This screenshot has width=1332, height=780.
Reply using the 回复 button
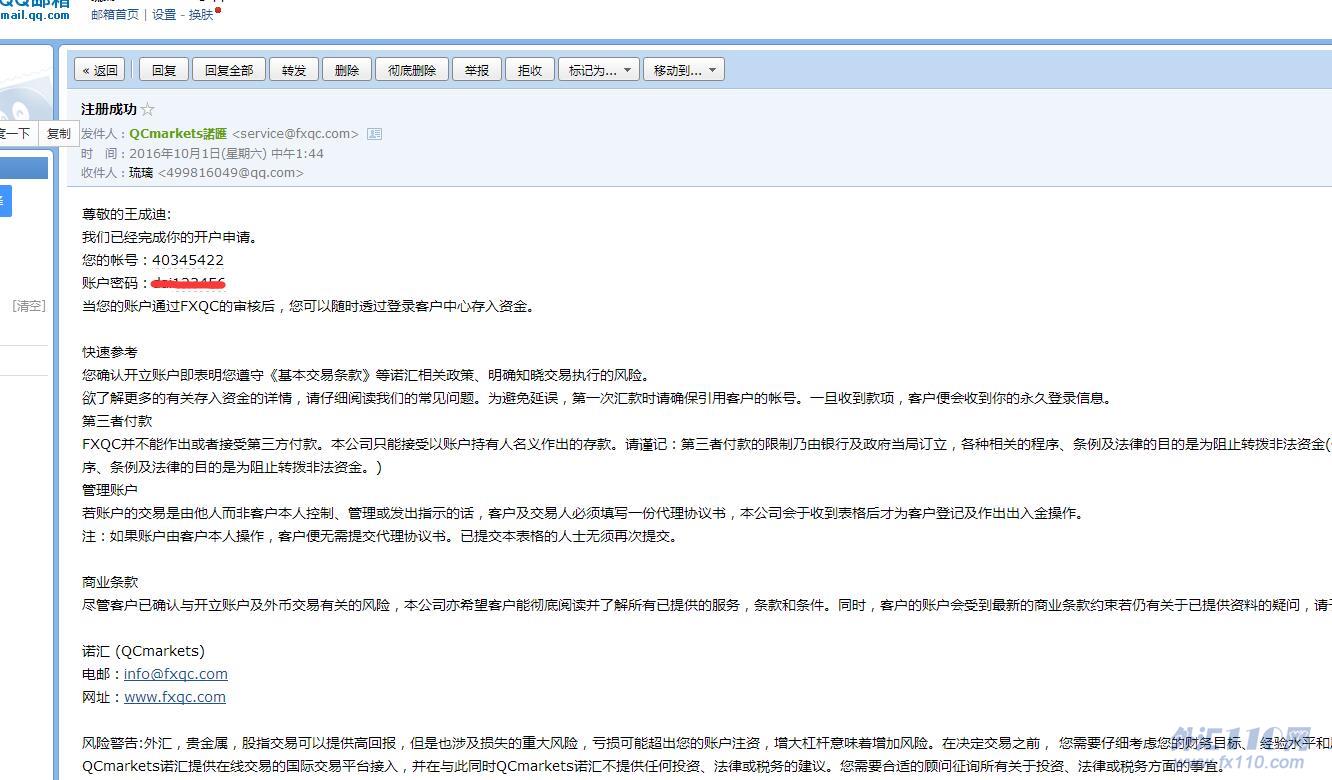[x=164, y=70]
